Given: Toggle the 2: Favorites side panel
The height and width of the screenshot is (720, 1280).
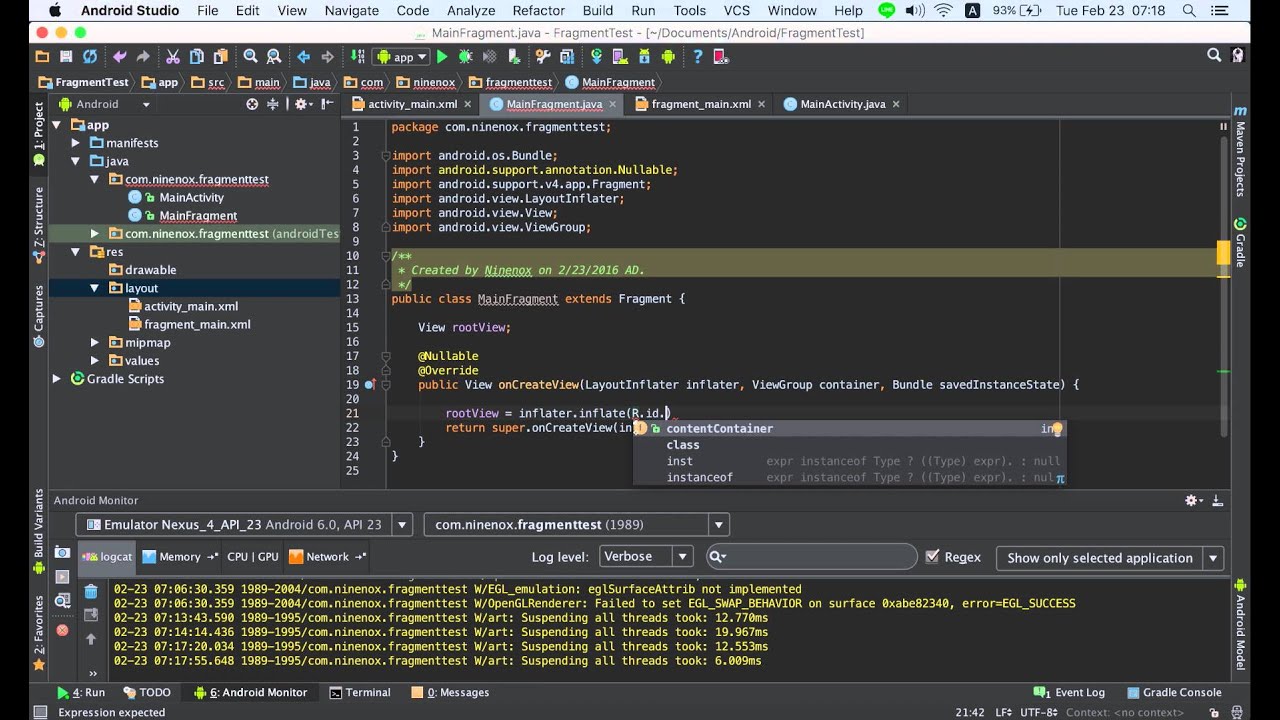Looking at the screenshot, I should (x=39, y=632).
